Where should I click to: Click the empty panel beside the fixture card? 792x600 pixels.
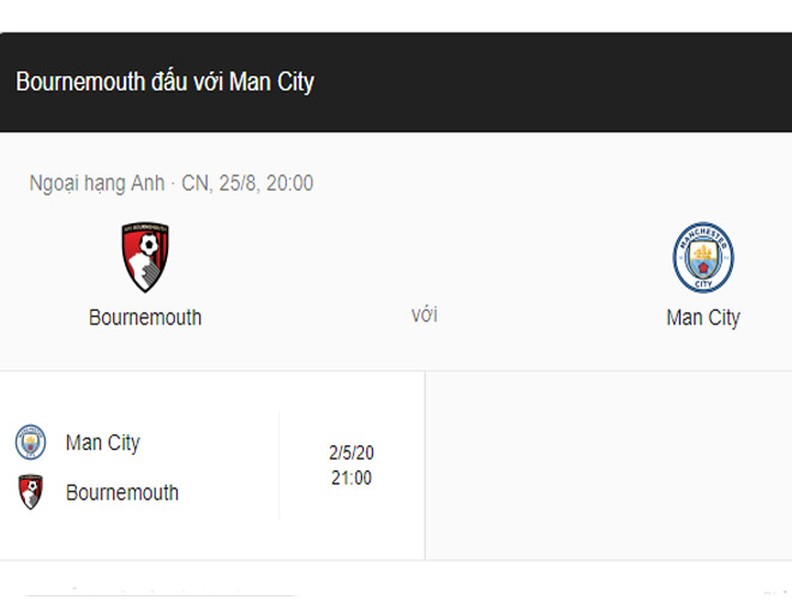point(609,466)
